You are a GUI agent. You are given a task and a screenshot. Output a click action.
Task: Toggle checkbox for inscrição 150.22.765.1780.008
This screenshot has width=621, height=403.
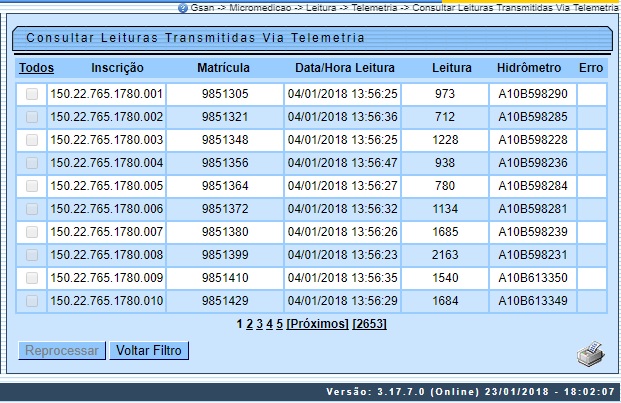(x=32, y=255)
